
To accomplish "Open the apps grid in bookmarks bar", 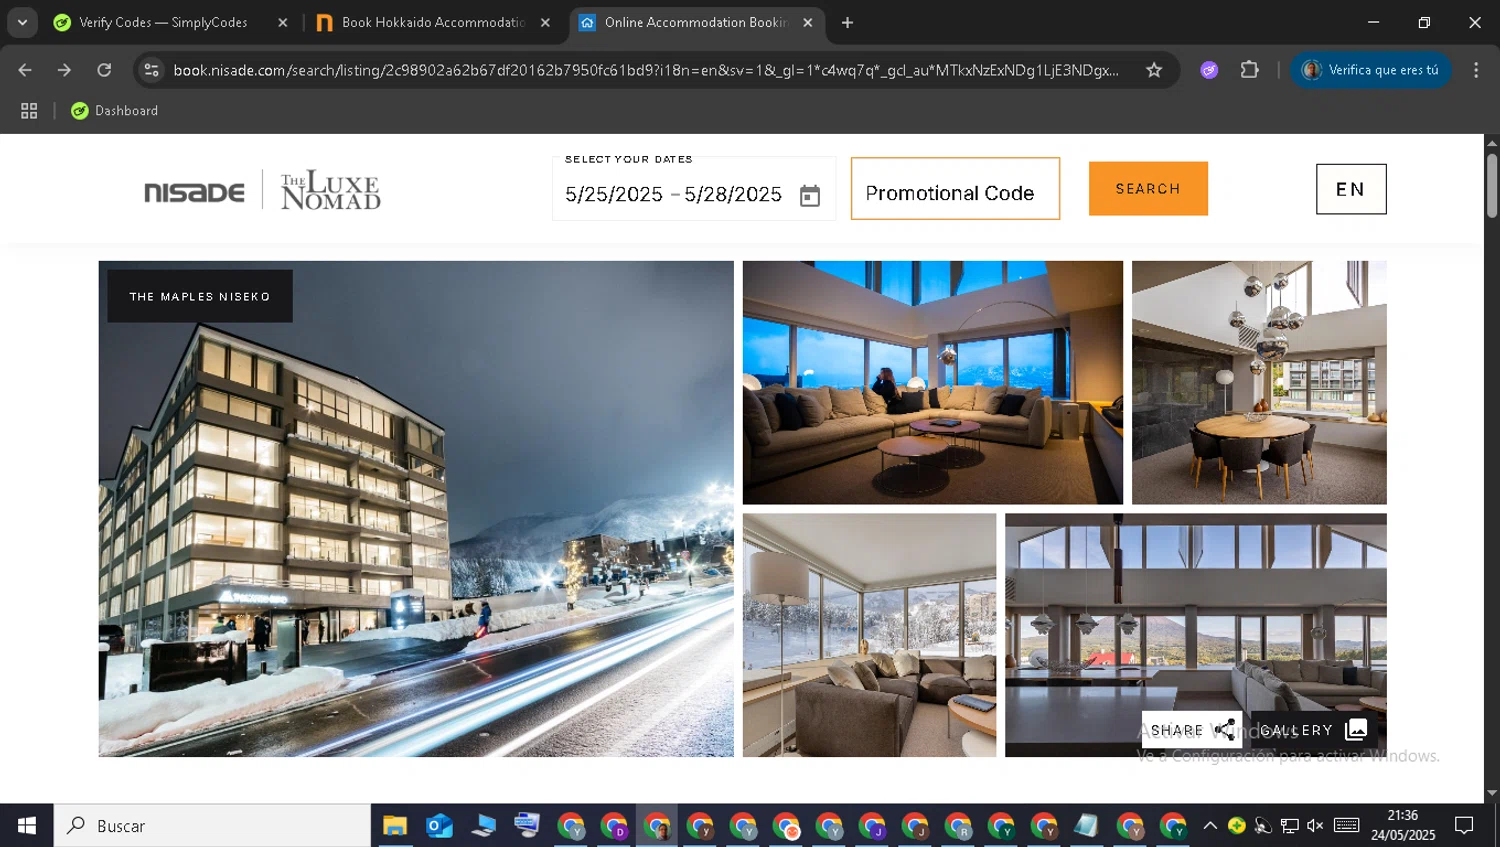I will coord(29,111).
